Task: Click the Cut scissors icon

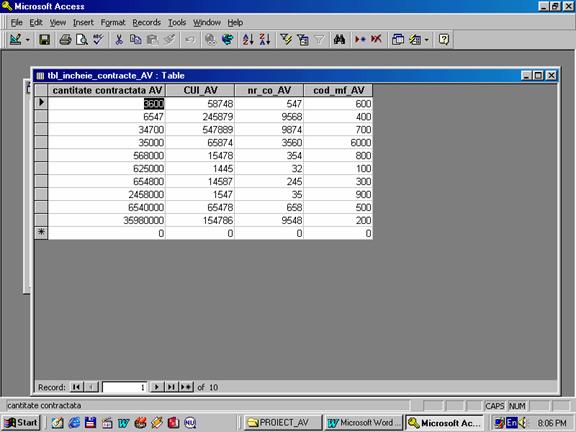Action: click(119, 39)
